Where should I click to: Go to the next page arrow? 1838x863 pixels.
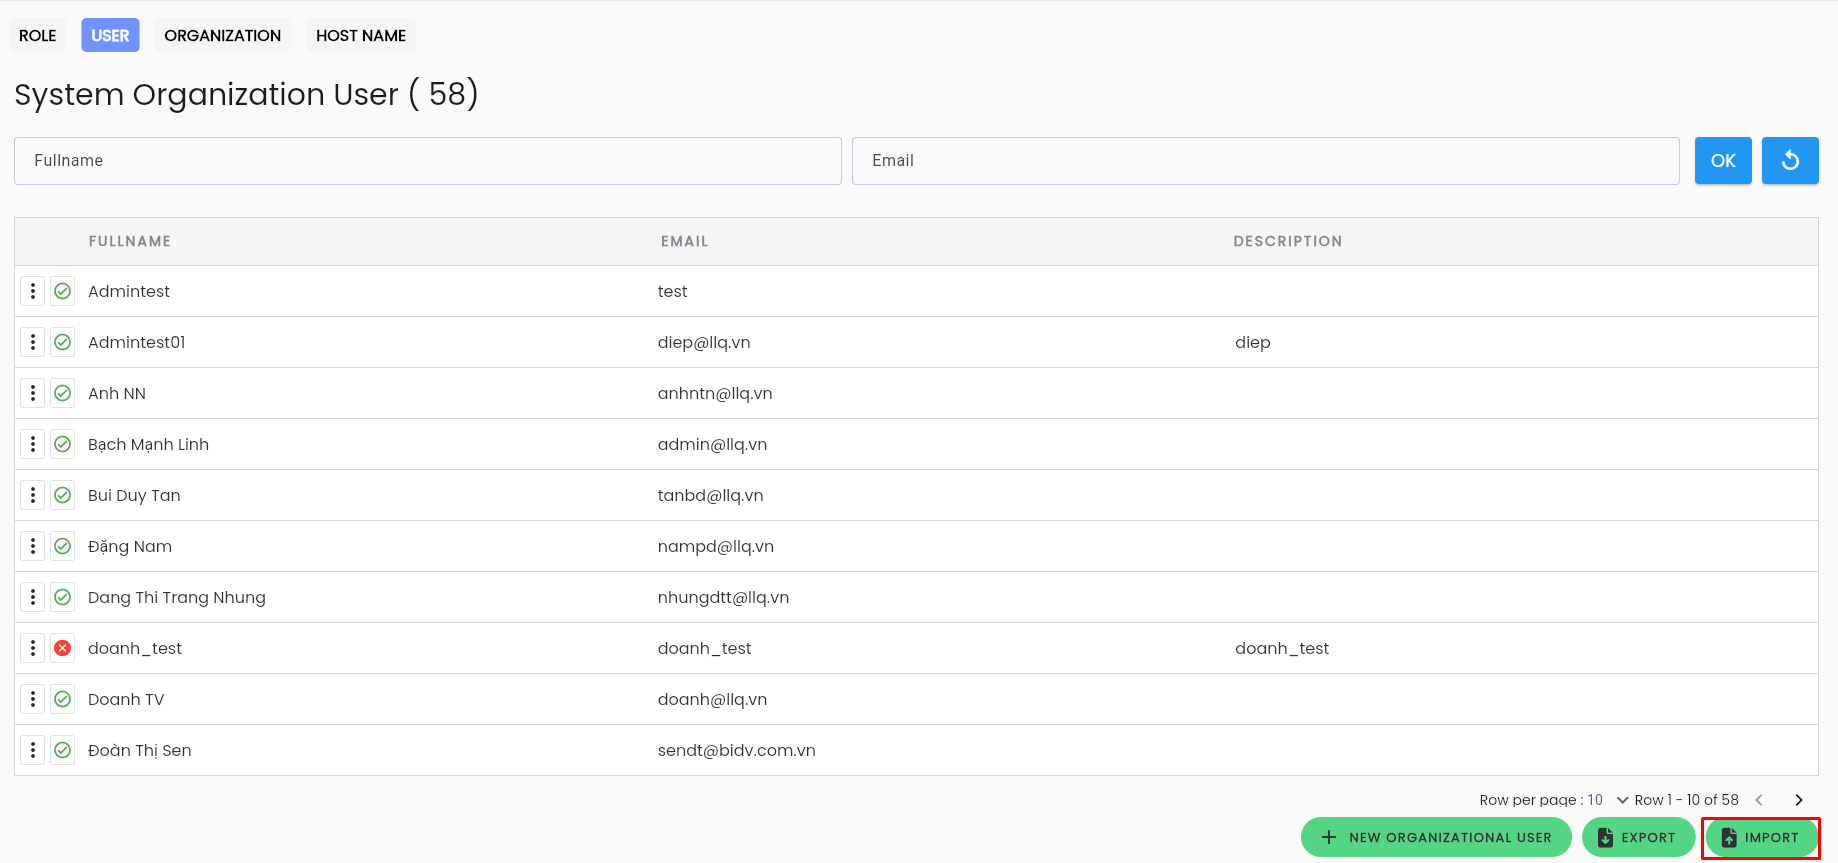point(1799,800)
